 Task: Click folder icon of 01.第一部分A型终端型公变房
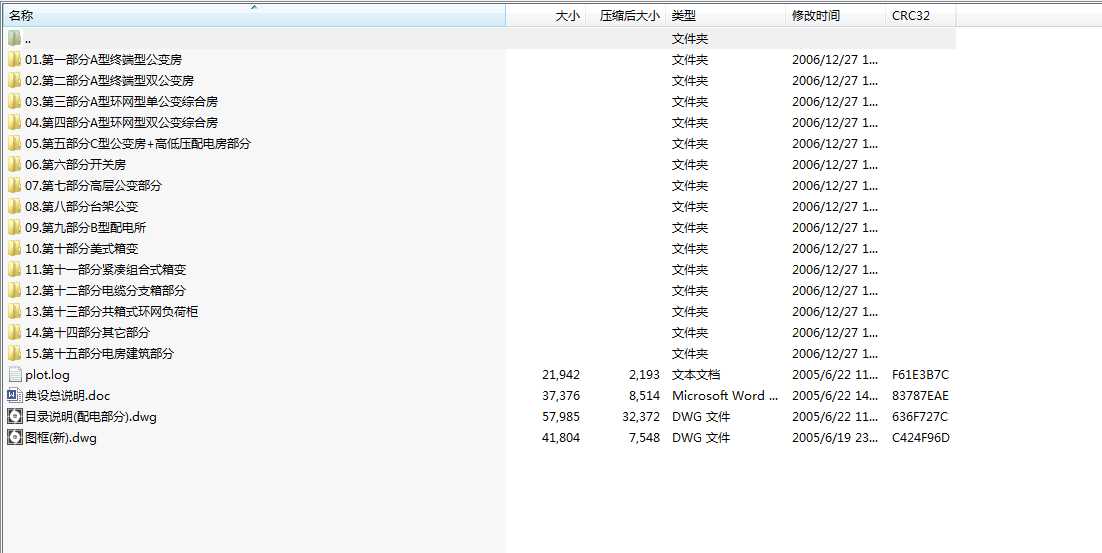(x=14, y=60)
